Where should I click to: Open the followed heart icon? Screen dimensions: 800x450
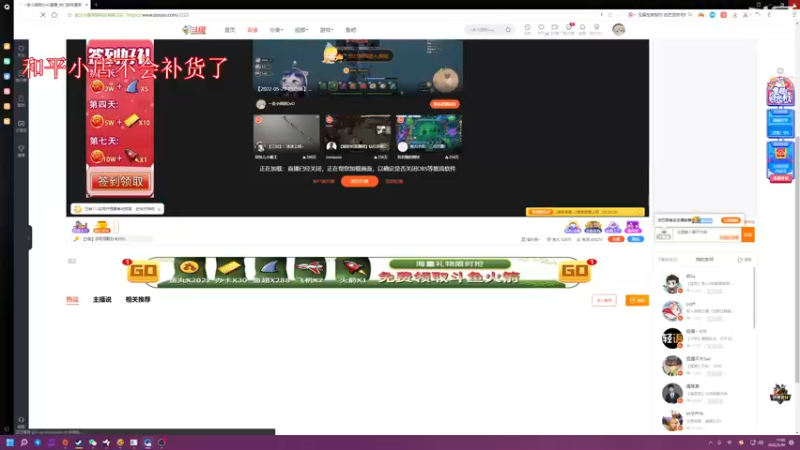(541, 29)
